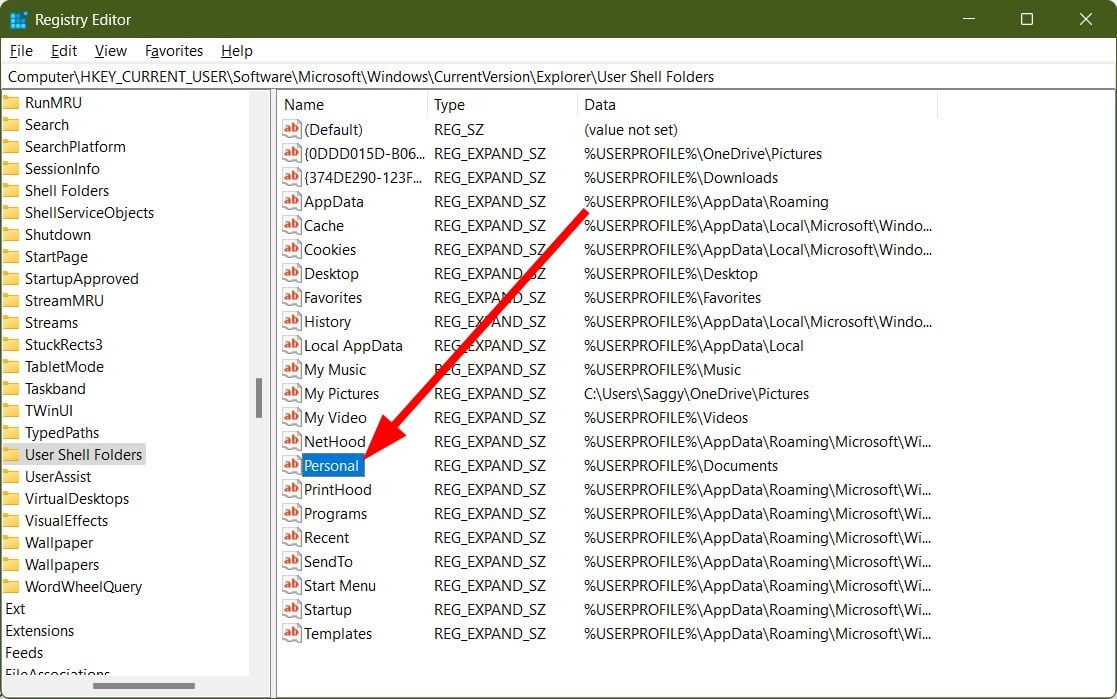The image size is (1117, 699).
Task: Click the string icon next to PrintHood
Action: [x=291, y=489]
